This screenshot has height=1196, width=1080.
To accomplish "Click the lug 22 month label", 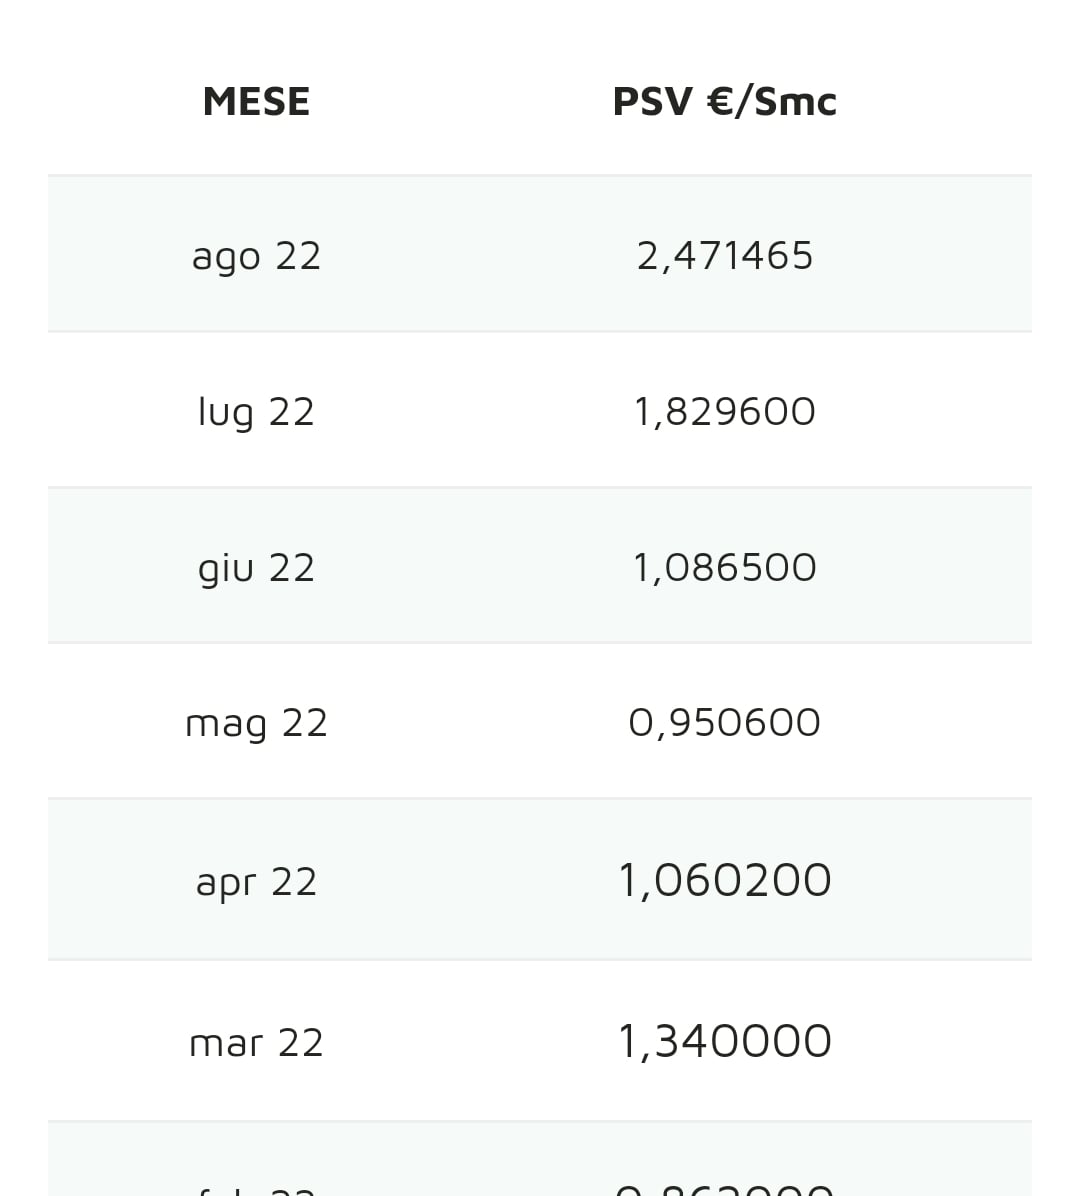I will pos(256,412).
